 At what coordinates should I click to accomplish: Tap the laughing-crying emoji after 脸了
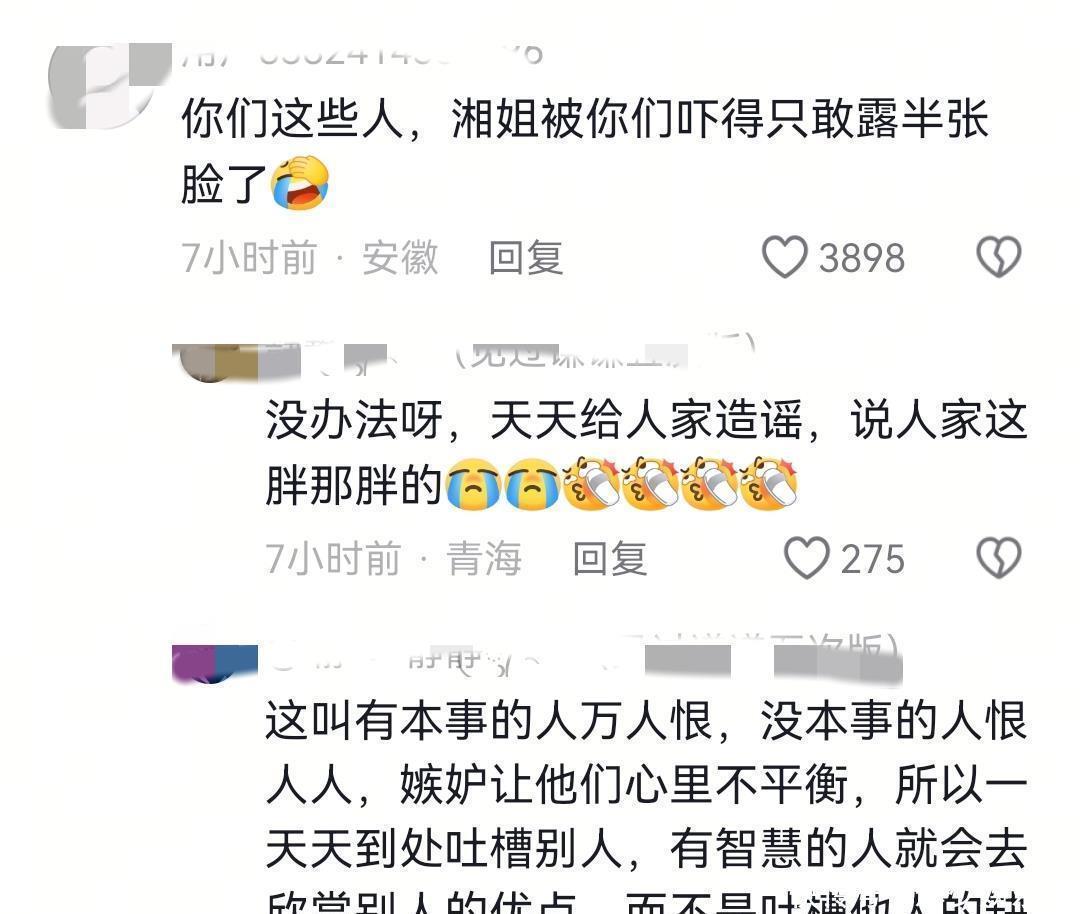coord(300,183)
